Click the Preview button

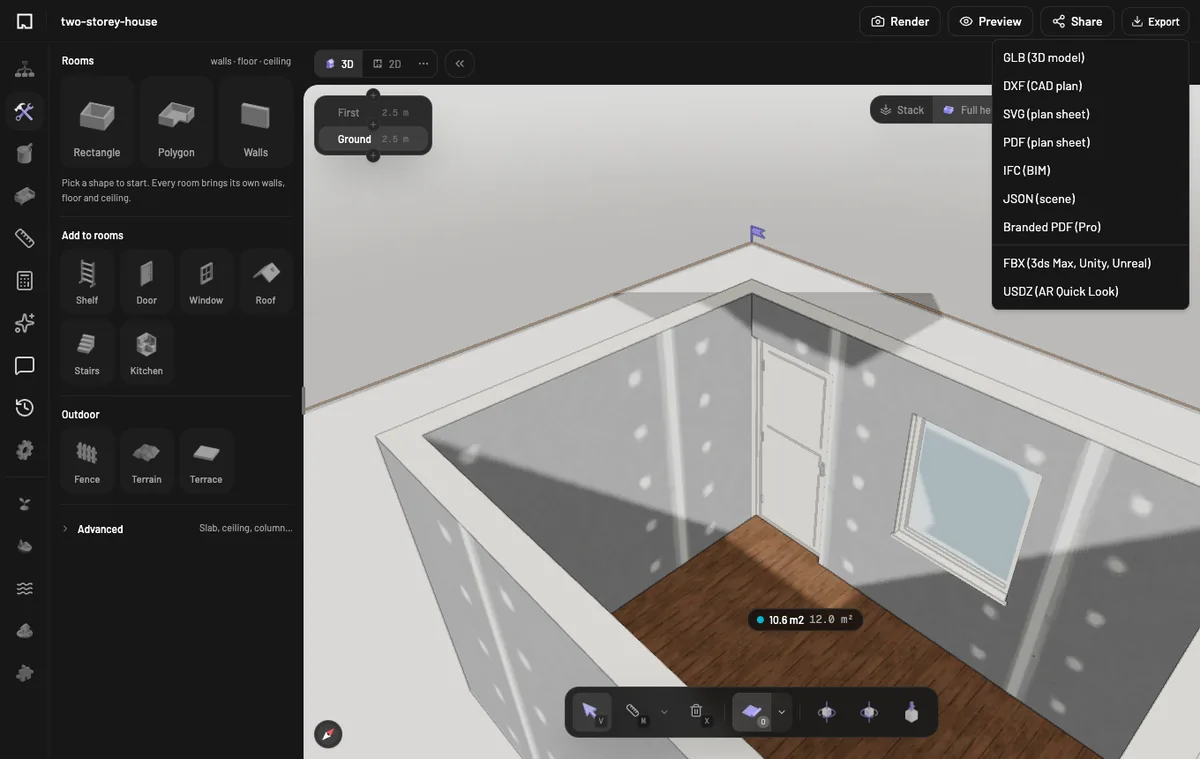pyautogui.click(x=990, y=21)
